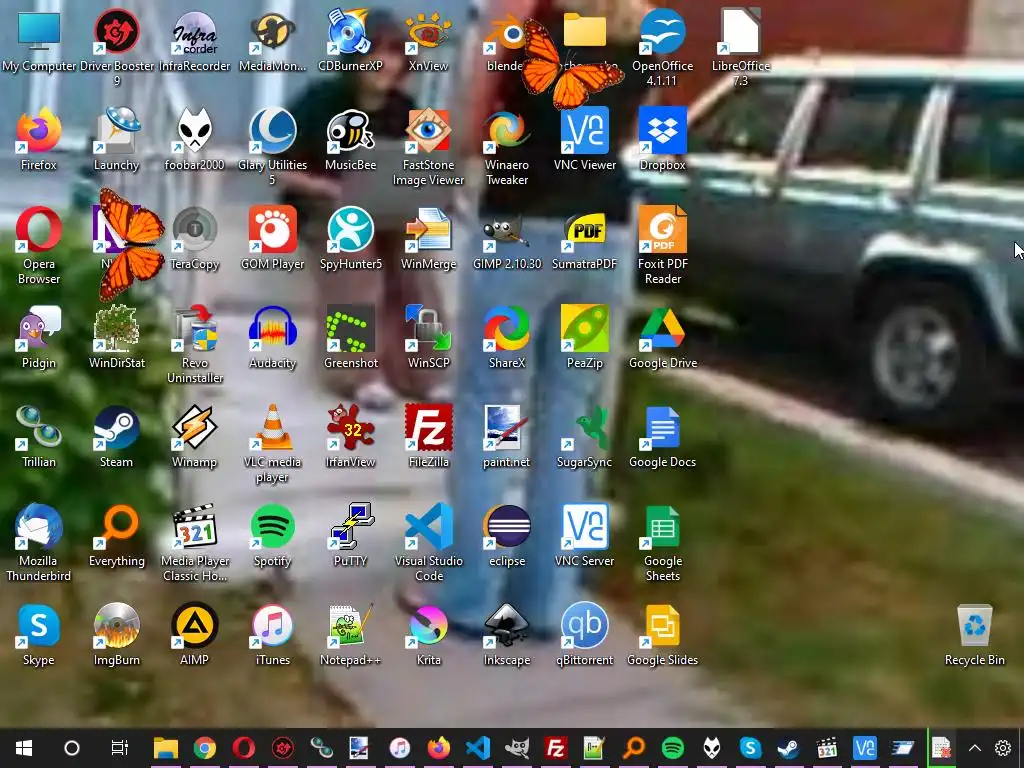Click the Winaero Tweaker shortcut
This screenshot has width=1024, height=768.
507,146
